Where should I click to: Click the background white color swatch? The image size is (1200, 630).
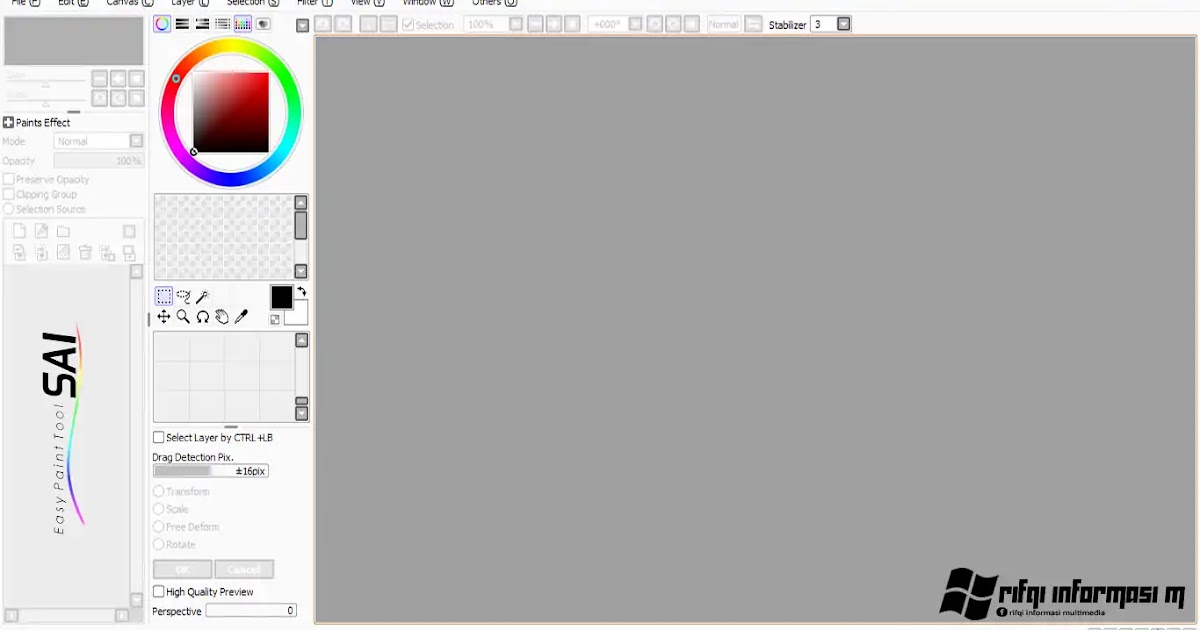[x=299, y=313]
